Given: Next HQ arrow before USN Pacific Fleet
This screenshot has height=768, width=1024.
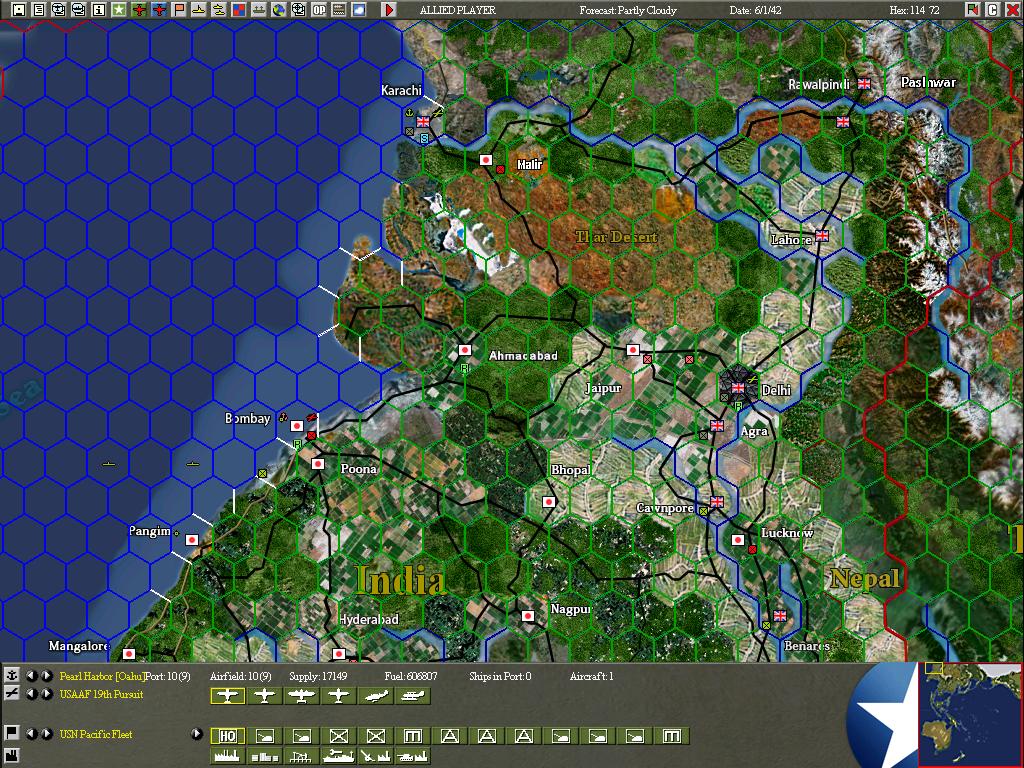Looking at the screenshot, I should click(46, 734).
